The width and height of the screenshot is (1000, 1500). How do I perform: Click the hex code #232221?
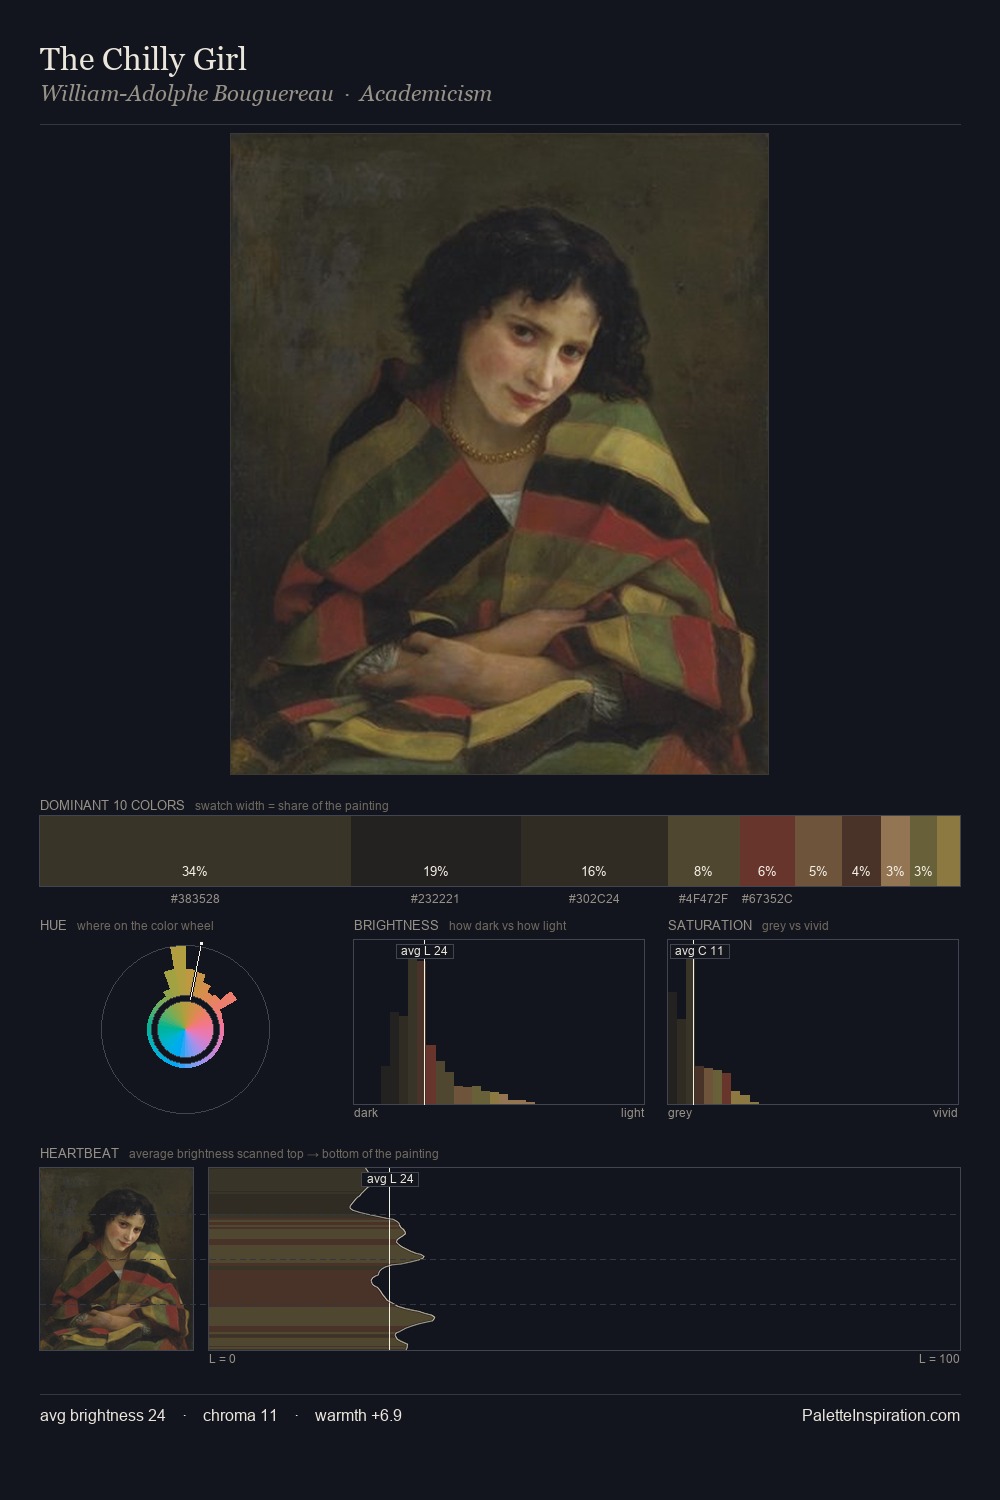[435, 899]
